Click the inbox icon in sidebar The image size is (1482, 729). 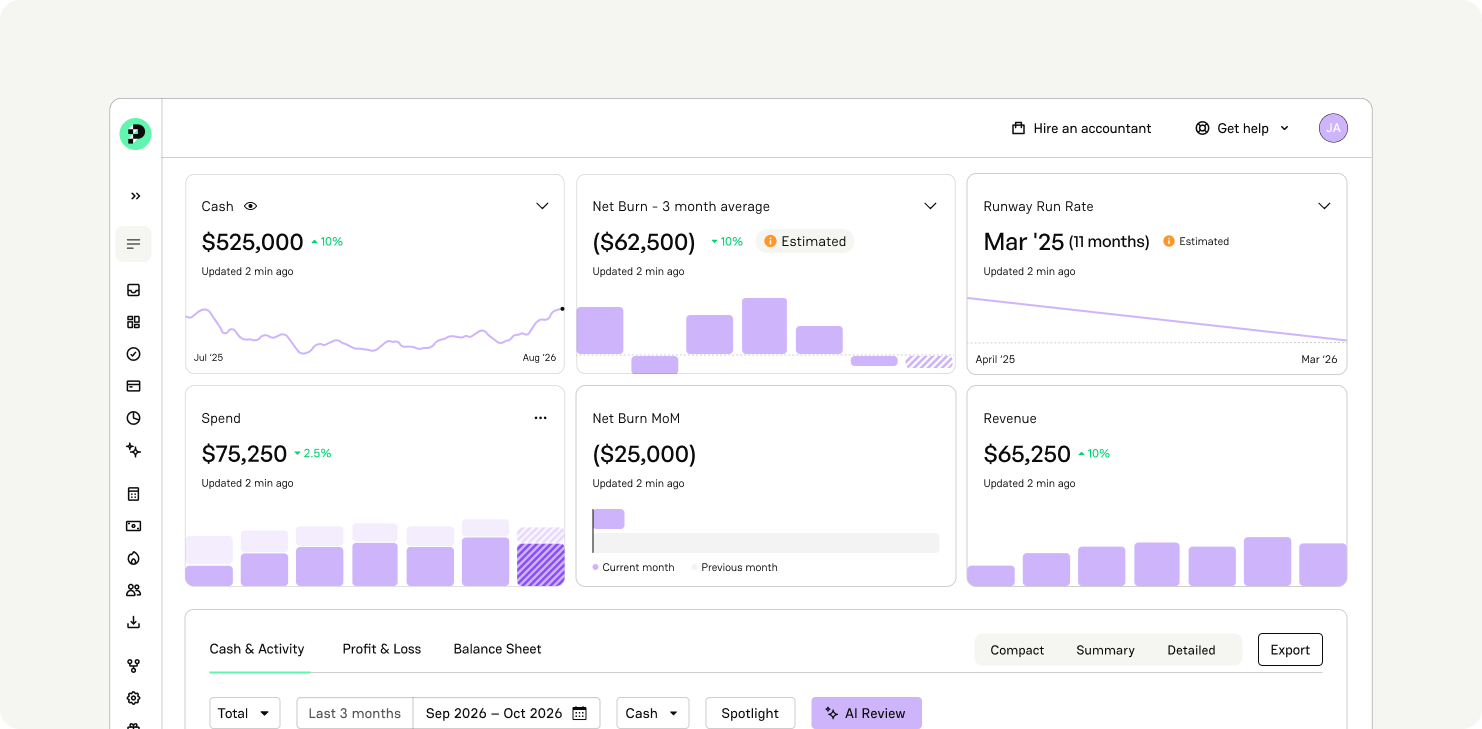click(134, 290)
